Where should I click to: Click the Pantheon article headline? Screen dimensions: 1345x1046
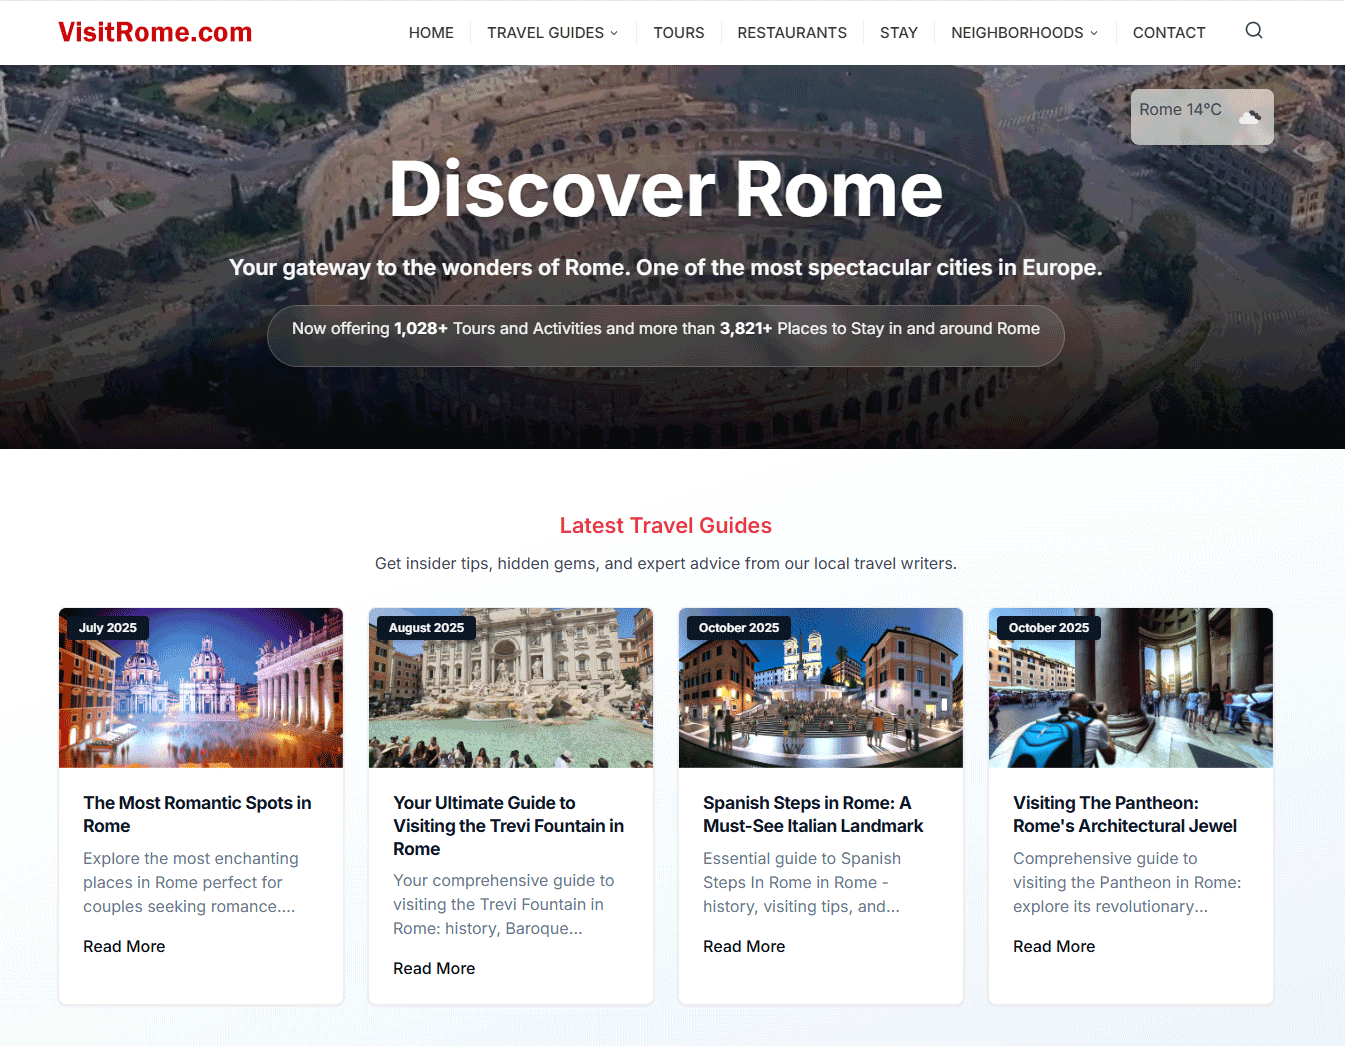1124,814
